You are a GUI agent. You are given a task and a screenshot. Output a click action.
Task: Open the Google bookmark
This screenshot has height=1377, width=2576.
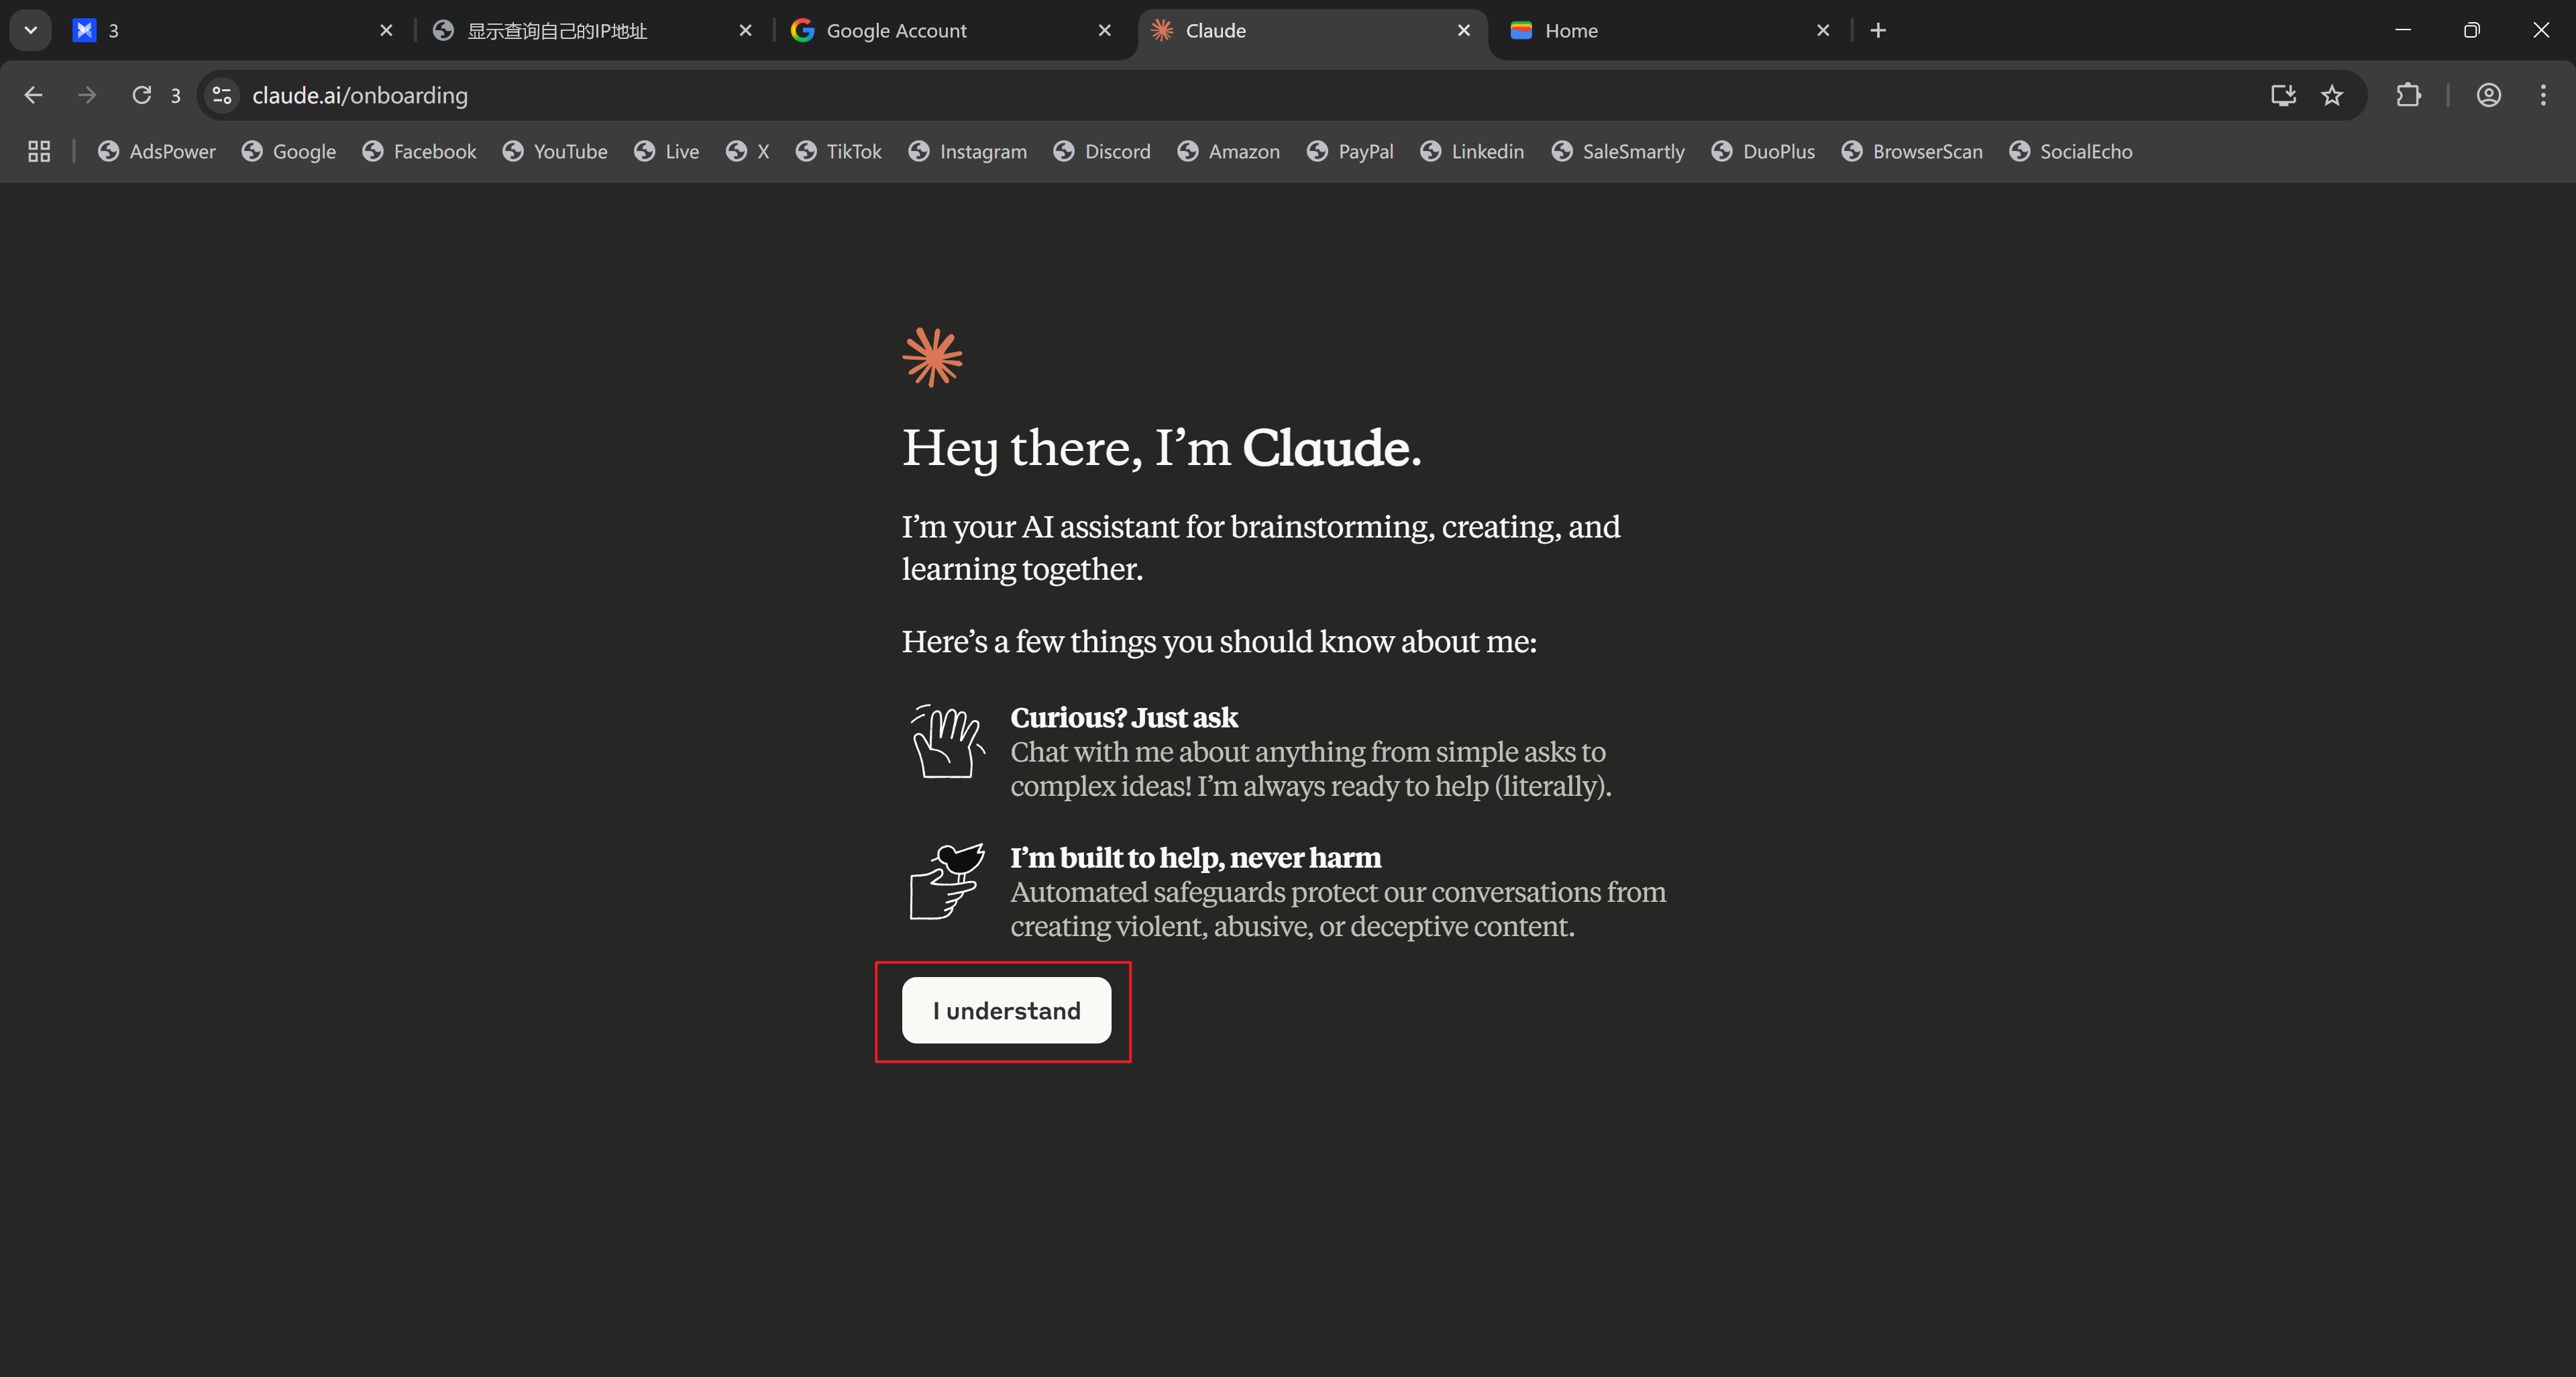tap(289, 151)
